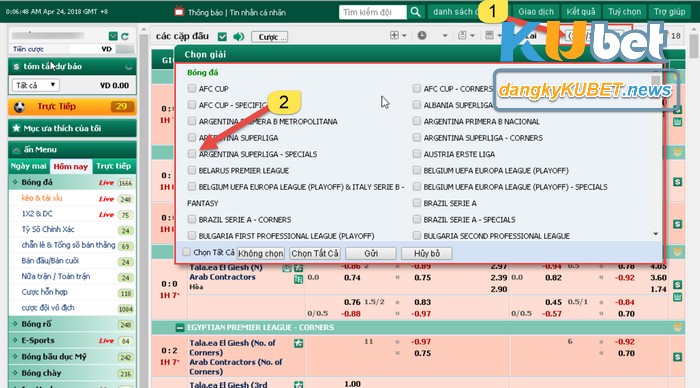Click the favorite star icon of Tala.ea El Giesh (N)

click(298, 268)
